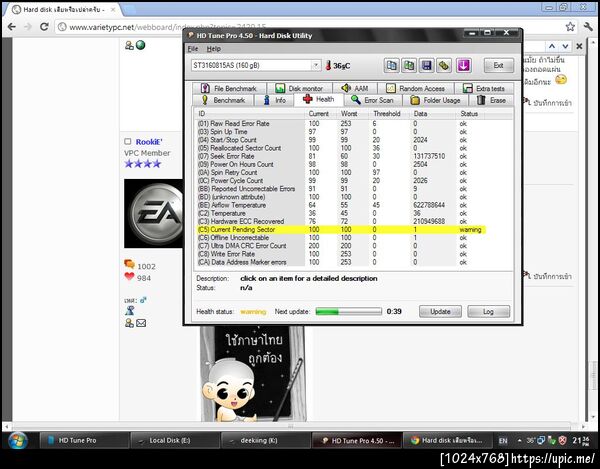Image resolution: width=600 pixels, height=469 pixels.
Task: Select the Data Address Marker errors row
Action: tap(341, 262)
